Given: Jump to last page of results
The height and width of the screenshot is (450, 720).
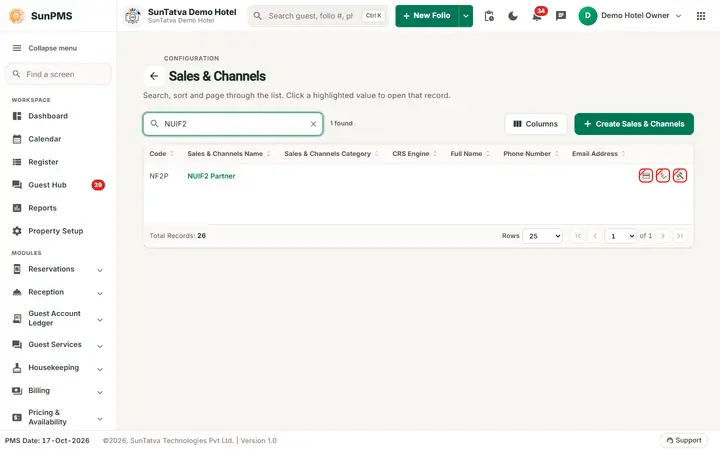Looking at the screenshot, I should pos(680,236).
